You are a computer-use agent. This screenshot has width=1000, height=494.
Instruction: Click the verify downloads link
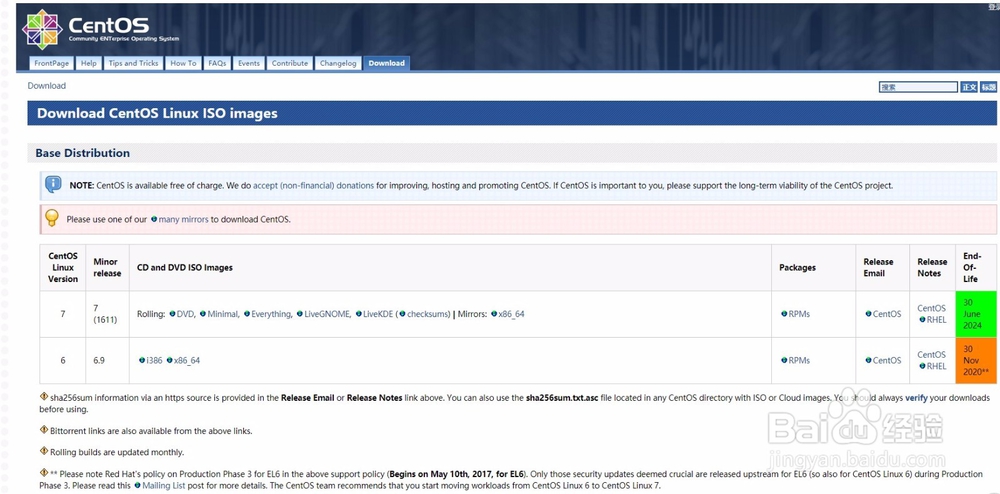tap(916, 397)
